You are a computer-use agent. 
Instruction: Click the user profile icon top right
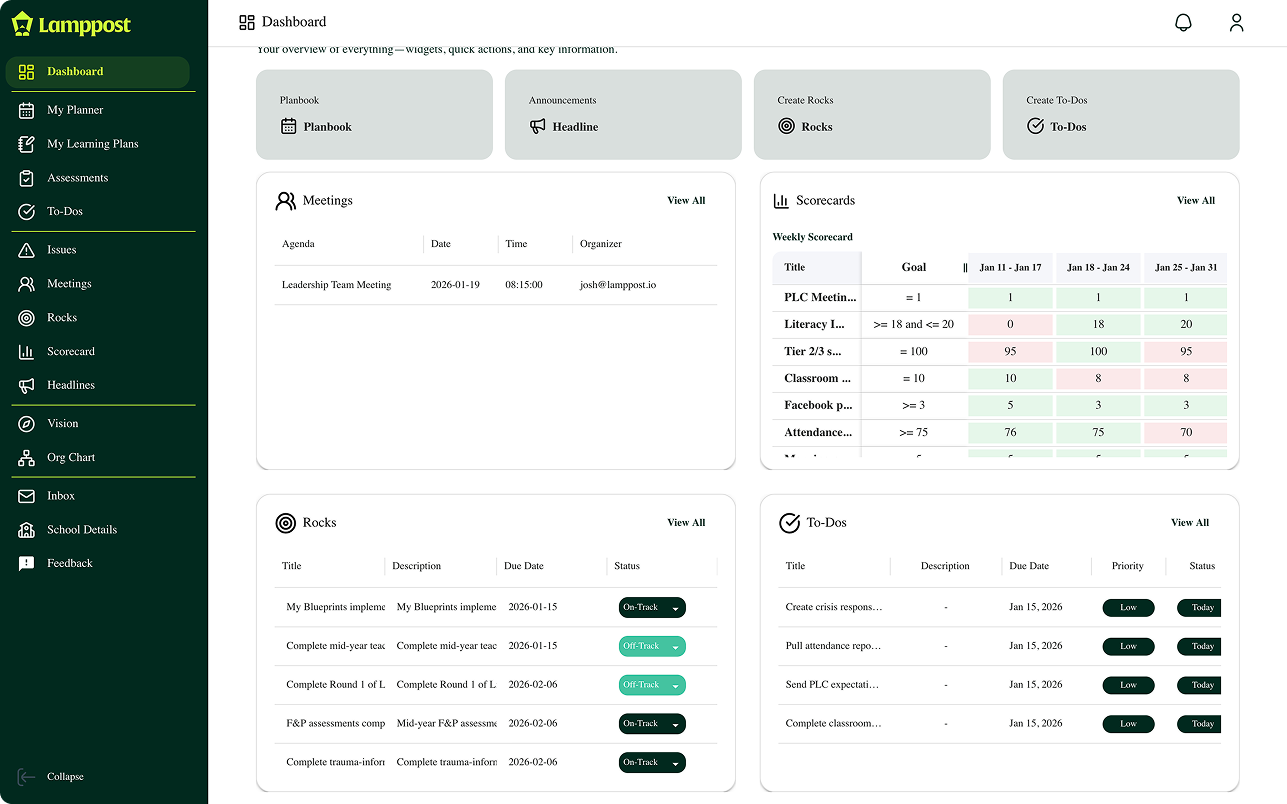1236,21
